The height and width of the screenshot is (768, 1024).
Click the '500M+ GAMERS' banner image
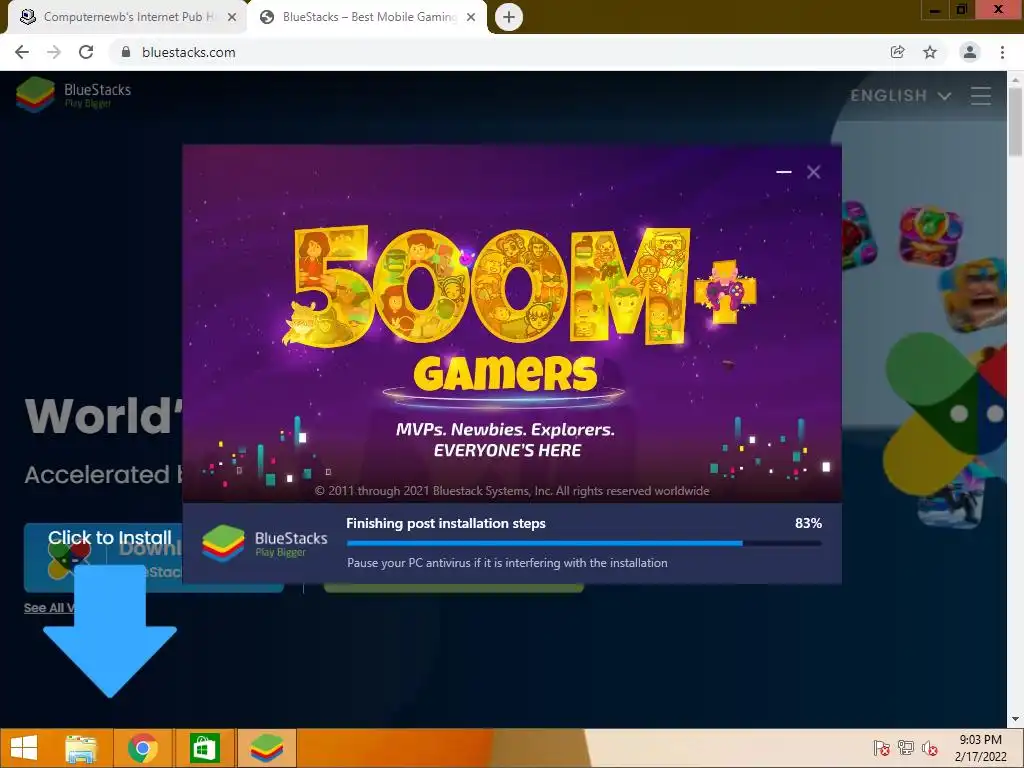click(x=512, y=323)
